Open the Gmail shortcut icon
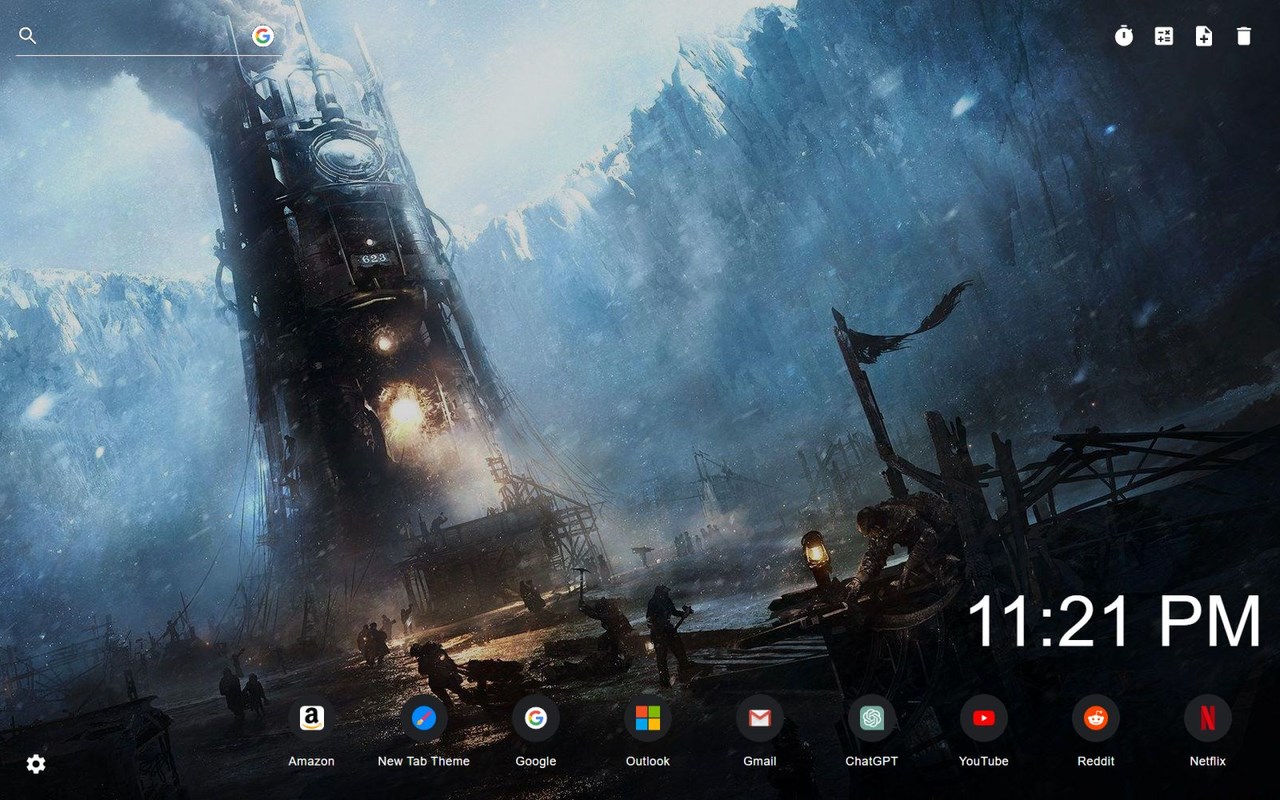This screenshot has height=800, width=1280. 760,718
